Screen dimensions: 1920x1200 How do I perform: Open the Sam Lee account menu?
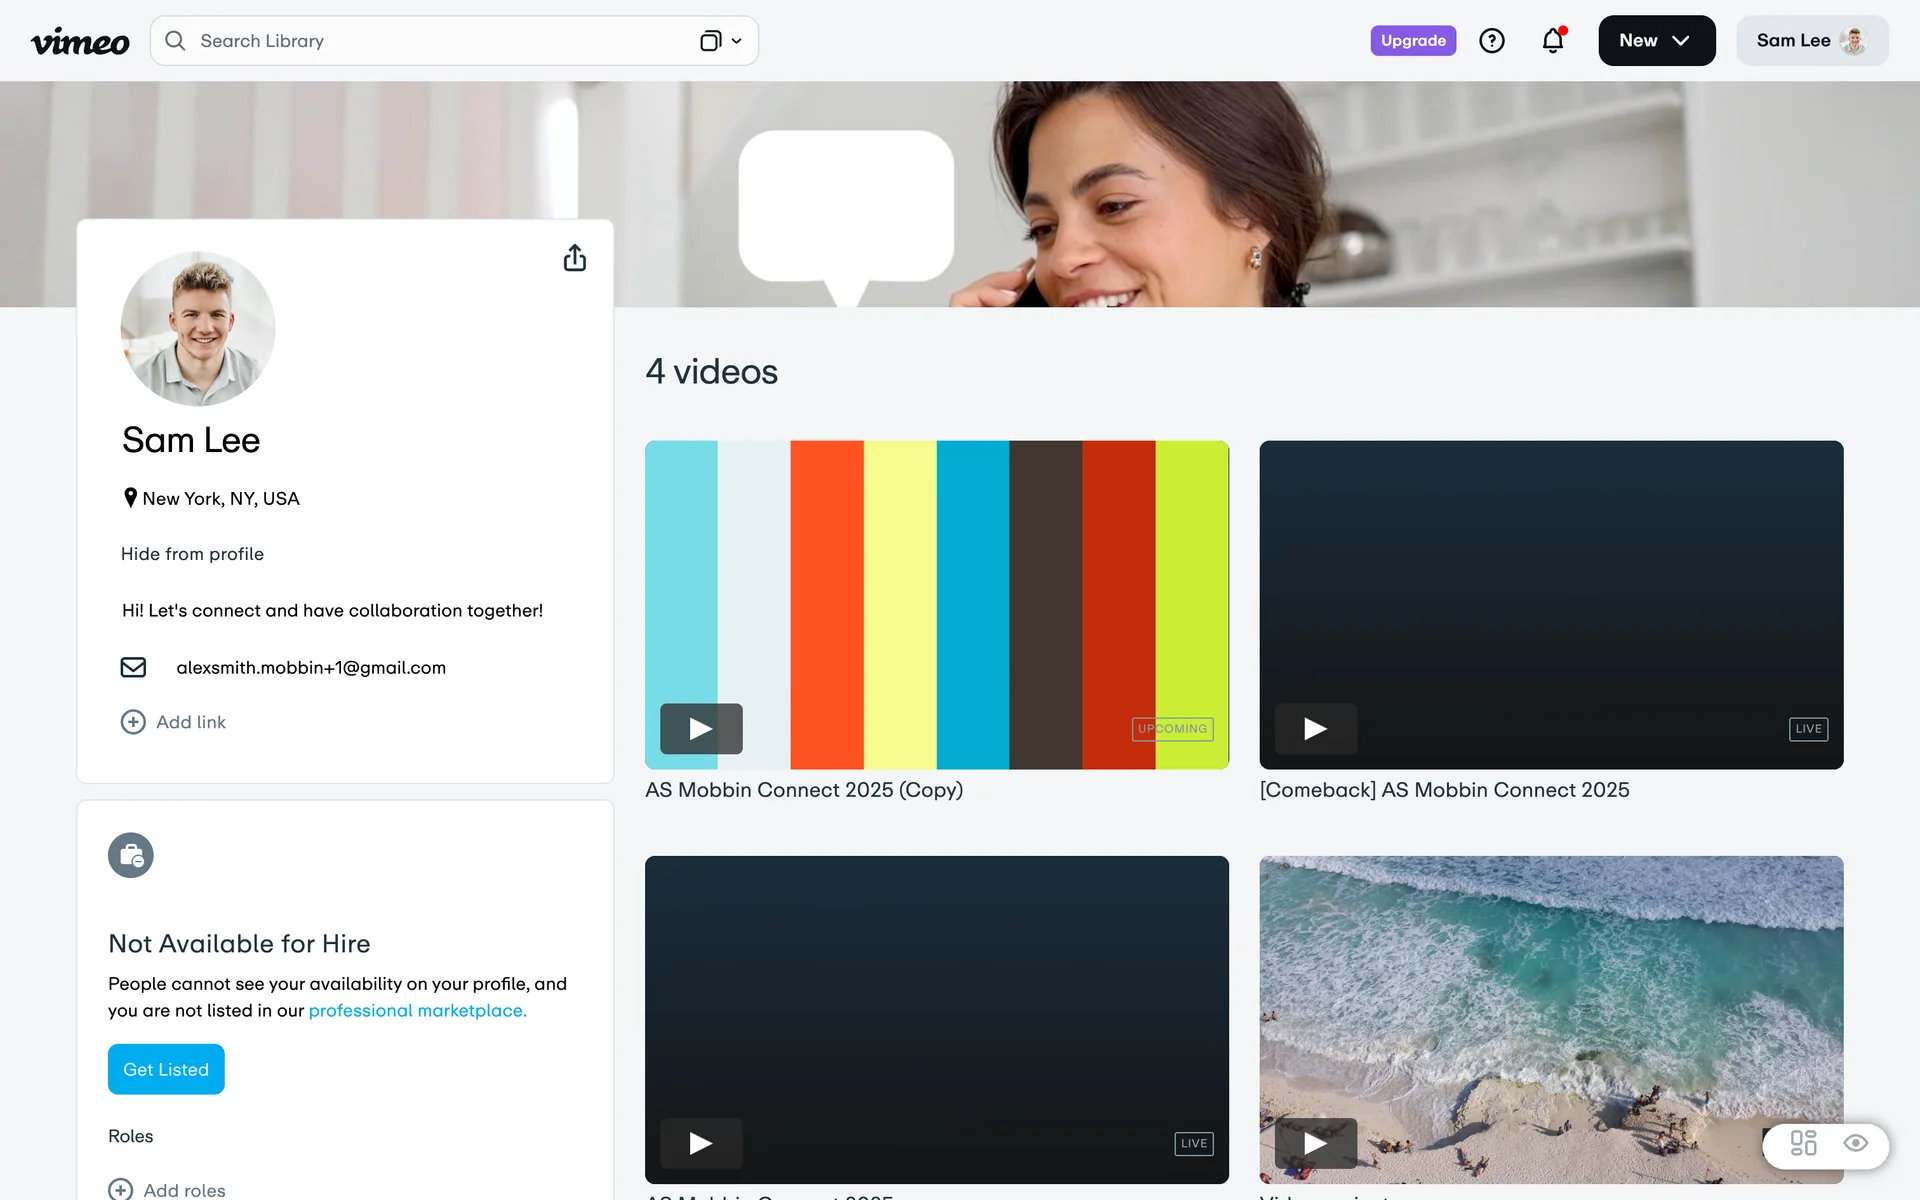1811,41
